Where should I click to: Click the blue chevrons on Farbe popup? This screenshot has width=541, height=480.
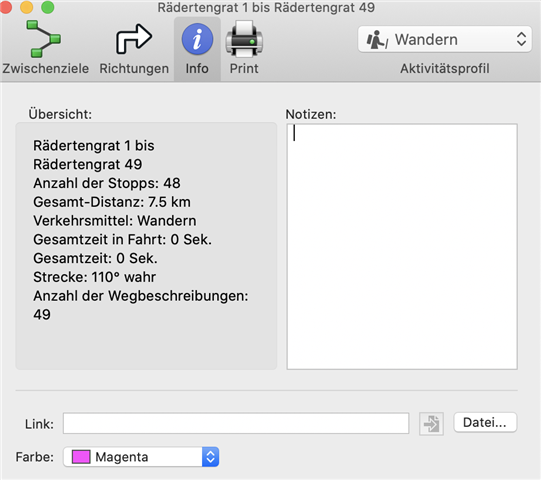click(x=210, y=457)
